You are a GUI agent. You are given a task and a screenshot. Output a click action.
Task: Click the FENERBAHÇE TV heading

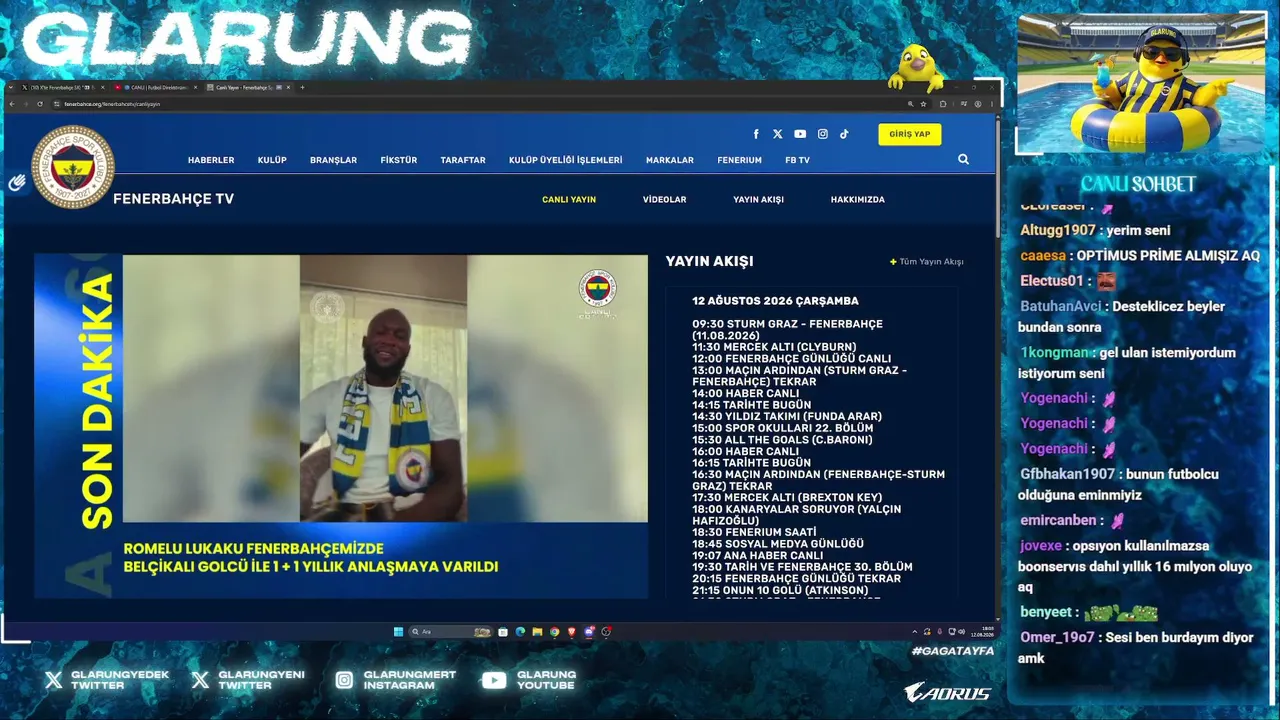click(173, 199)
